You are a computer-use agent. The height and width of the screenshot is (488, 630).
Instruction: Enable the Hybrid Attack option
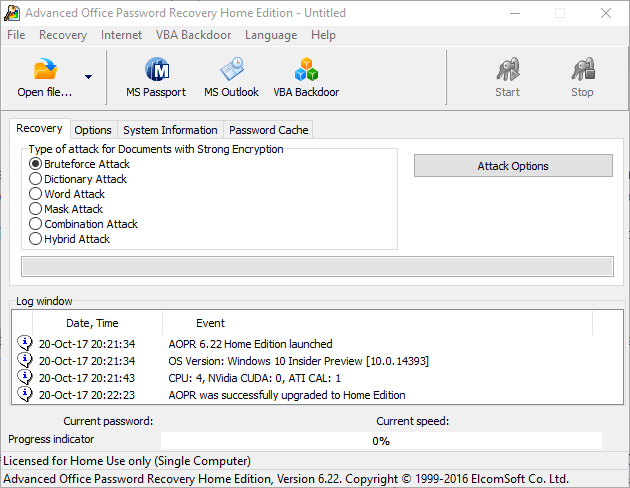point(36,239)
